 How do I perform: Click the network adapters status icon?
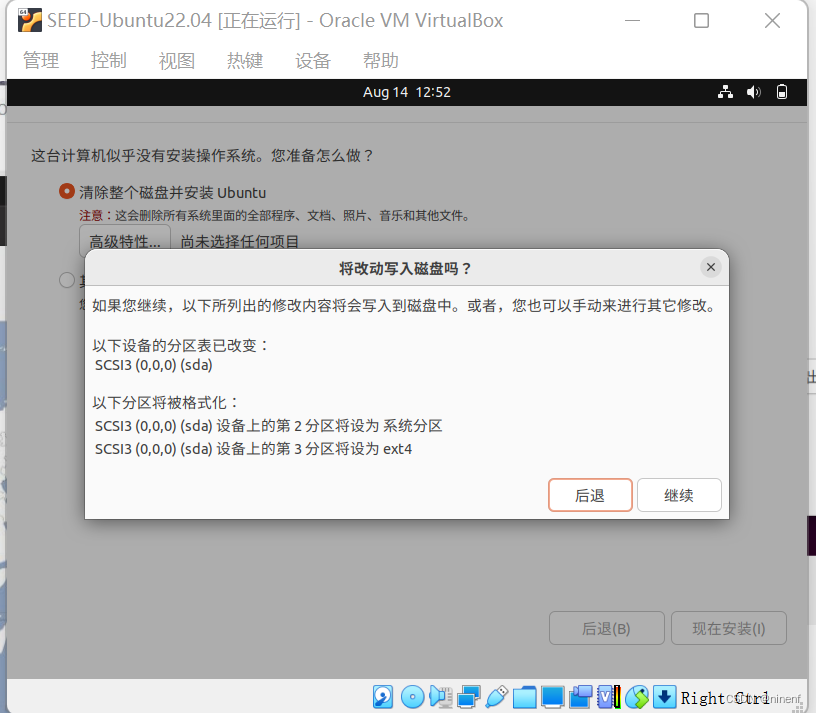point(469,697)
